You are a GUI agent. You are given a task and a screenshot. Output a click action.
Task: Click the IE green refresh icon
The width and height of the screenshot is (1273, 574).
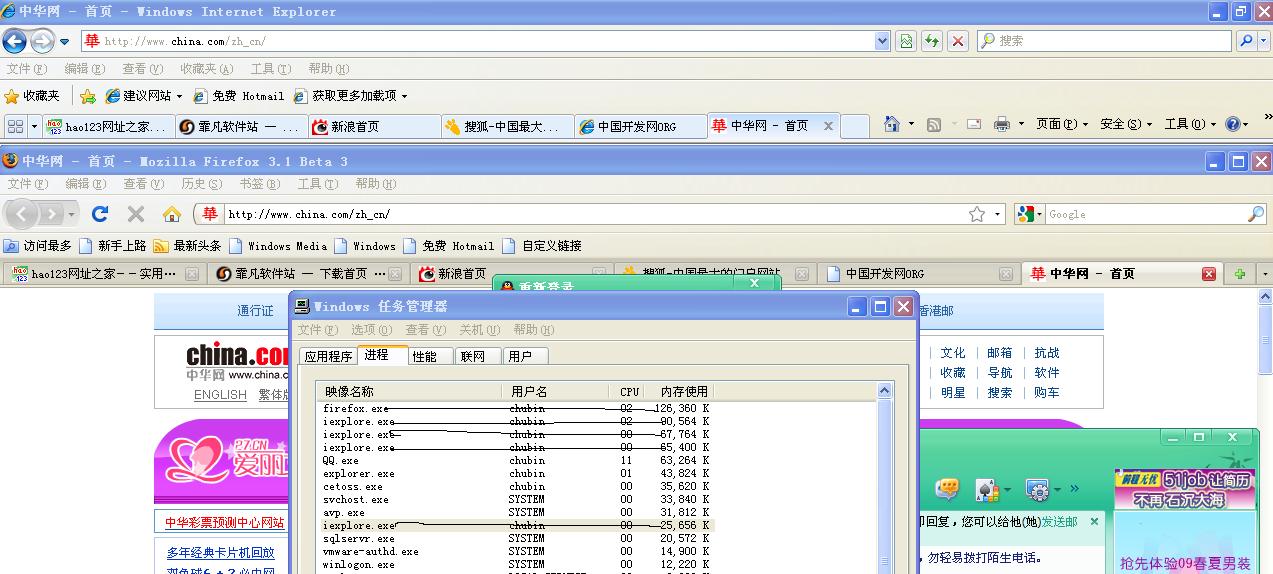tap(932, 41)
